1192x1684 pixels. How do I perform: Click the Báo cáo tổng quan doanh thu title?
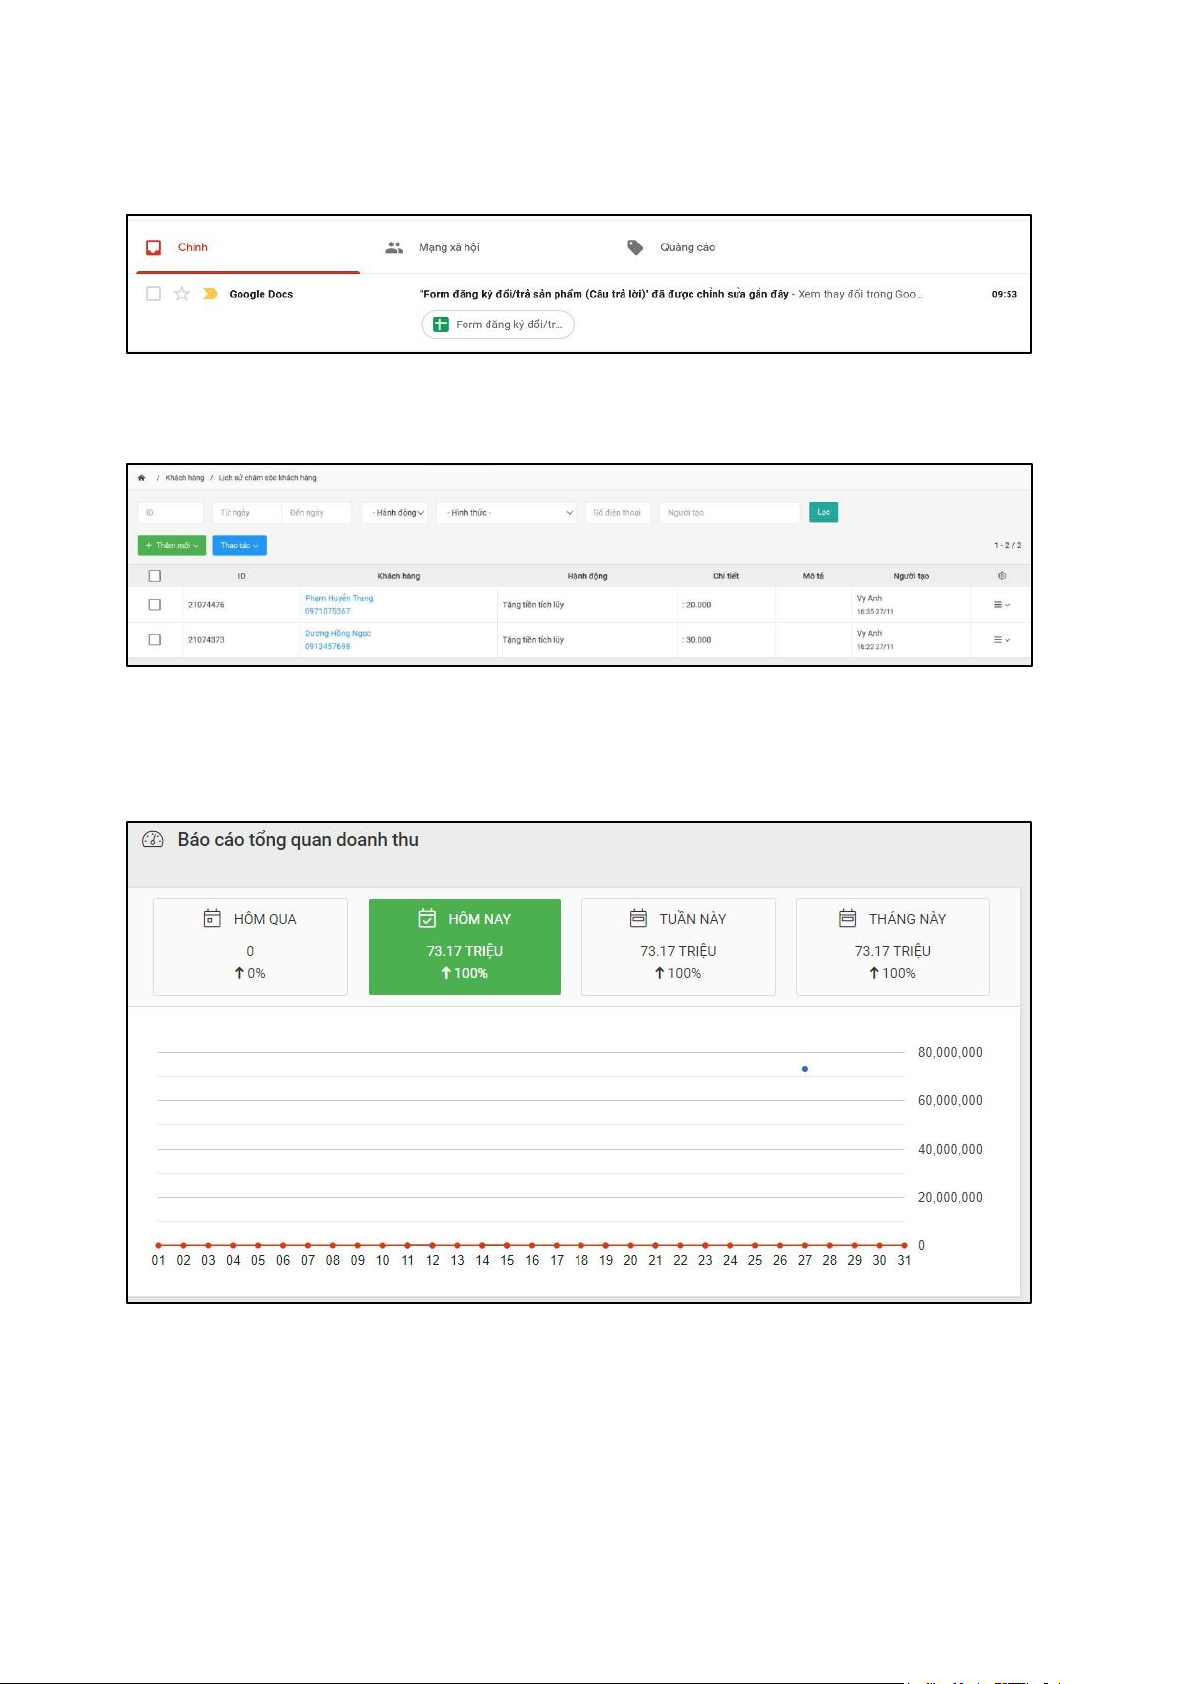pyautogui.click(x=298, y=840)
